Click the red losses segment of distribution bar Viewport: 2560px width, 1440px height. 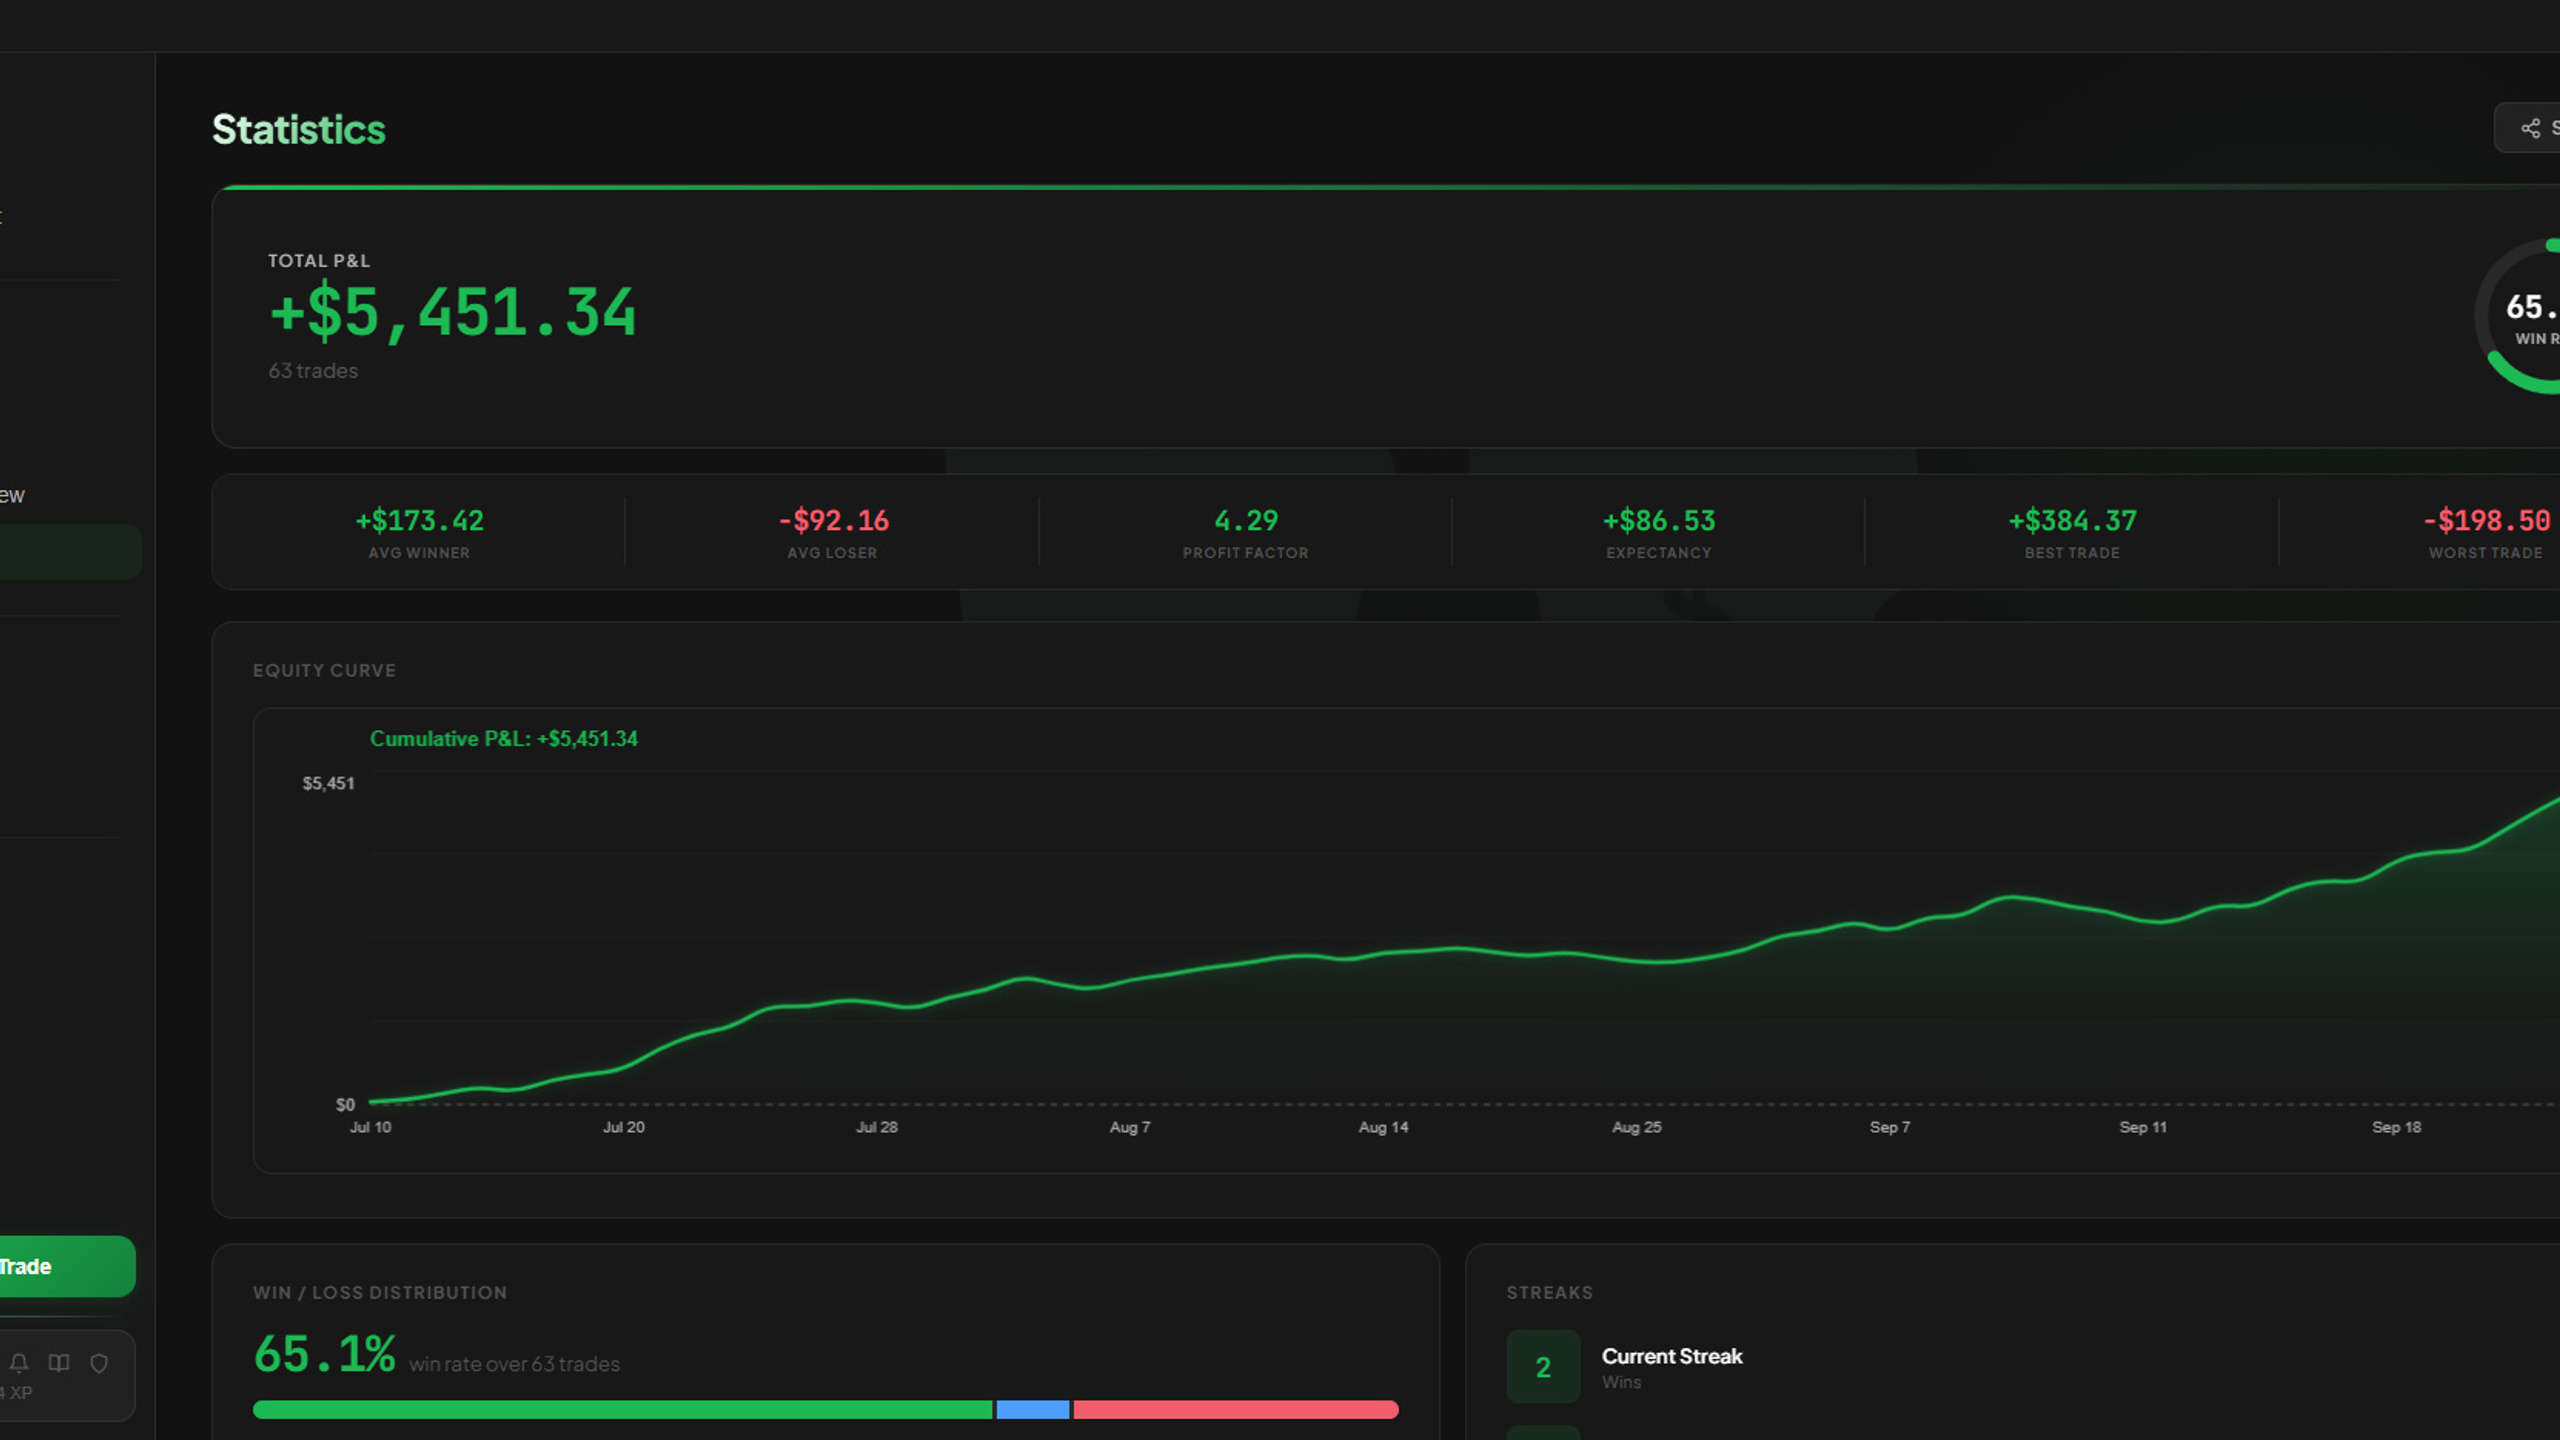pos(1236,1409)
